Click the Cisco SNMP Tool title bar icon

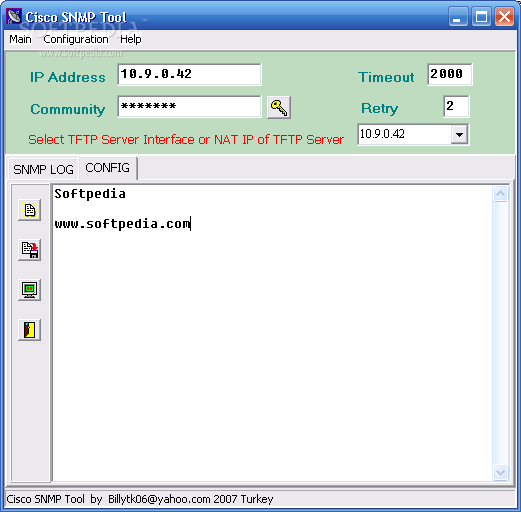14,17
